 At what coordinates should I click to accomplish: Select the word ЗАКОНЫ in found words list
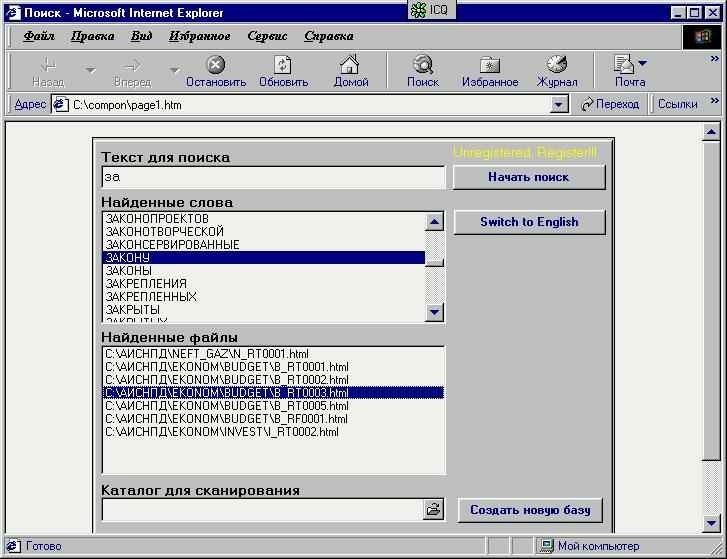pyautogui.click(x=129, y=271)
